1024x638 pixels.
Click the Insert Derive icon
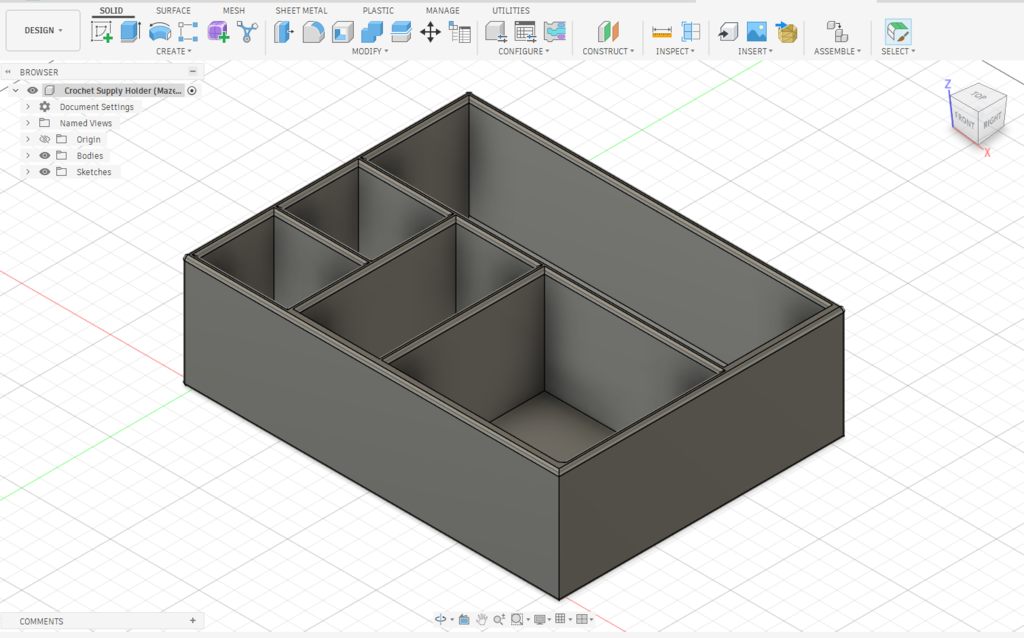[728, 31]
